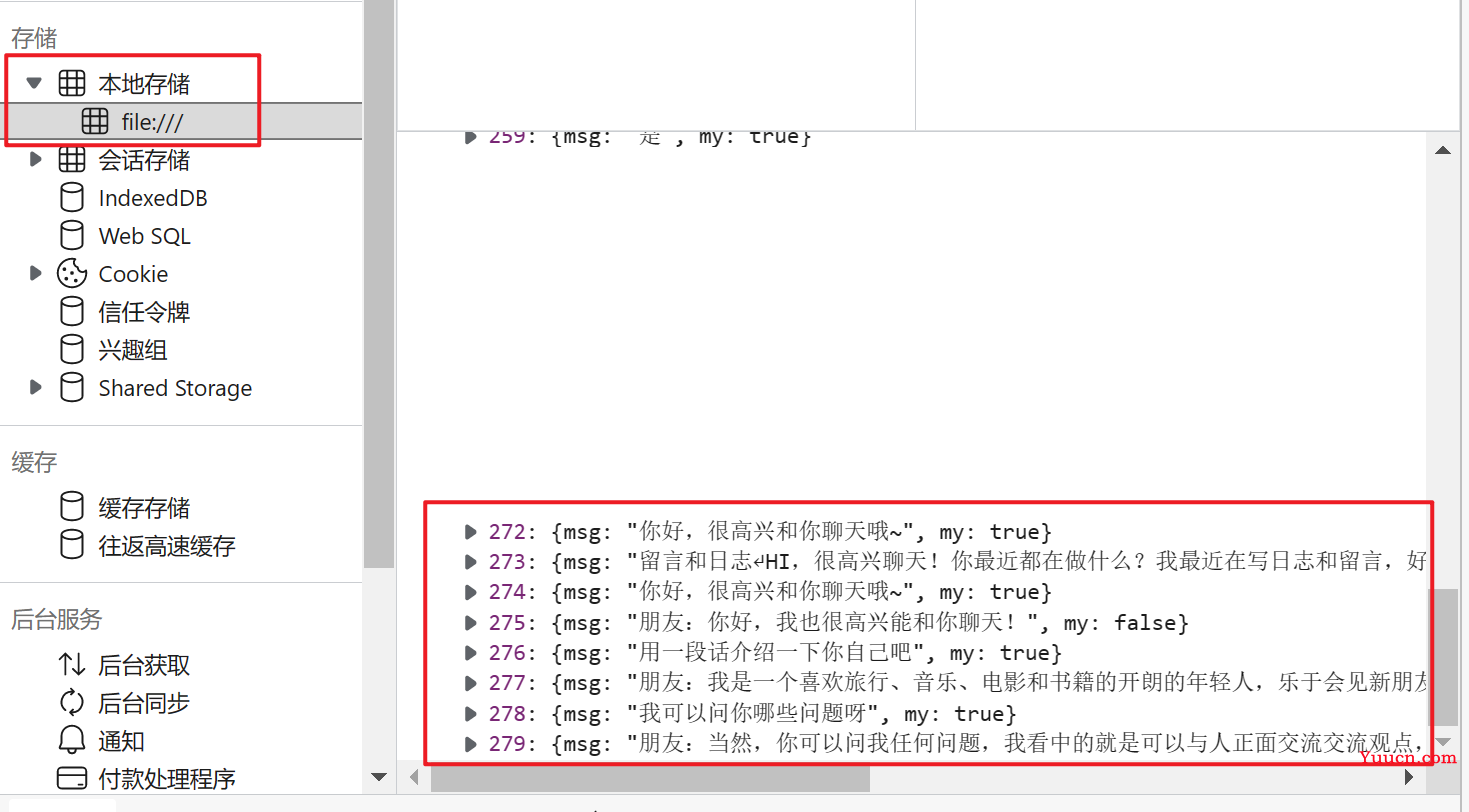Click the value text of entry 276

(x=806, y=653)
